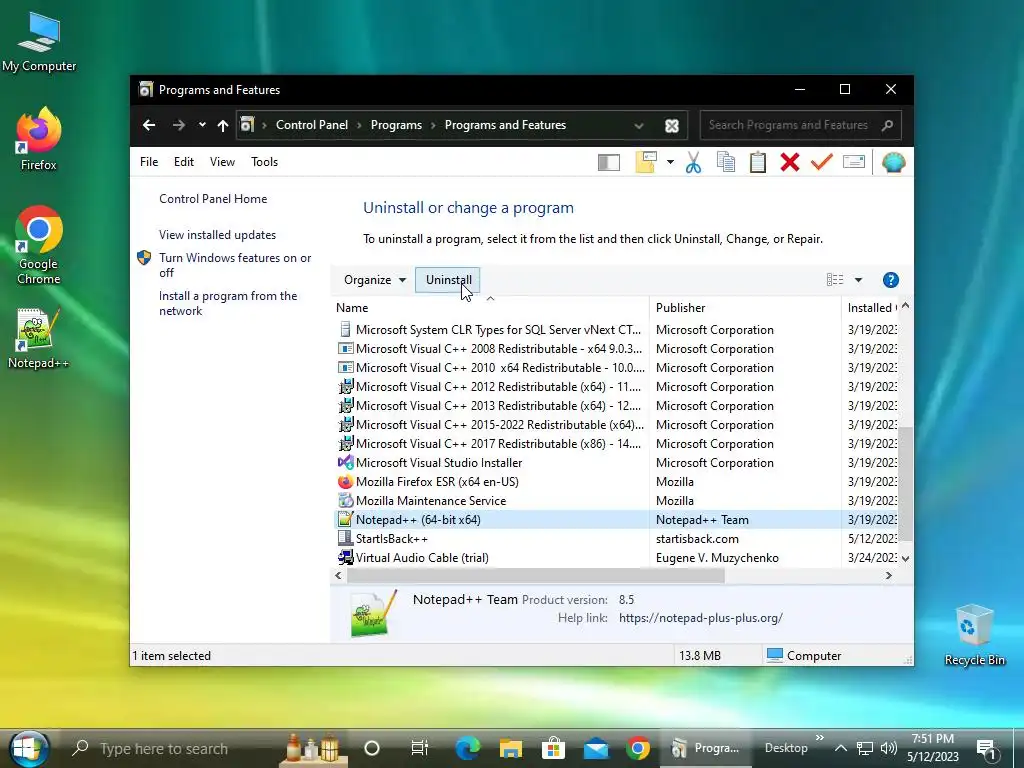The width and height of the screenshot is (1024, 768).
Task: Show hidden tray icons chevron
Action: pos(840,748)
